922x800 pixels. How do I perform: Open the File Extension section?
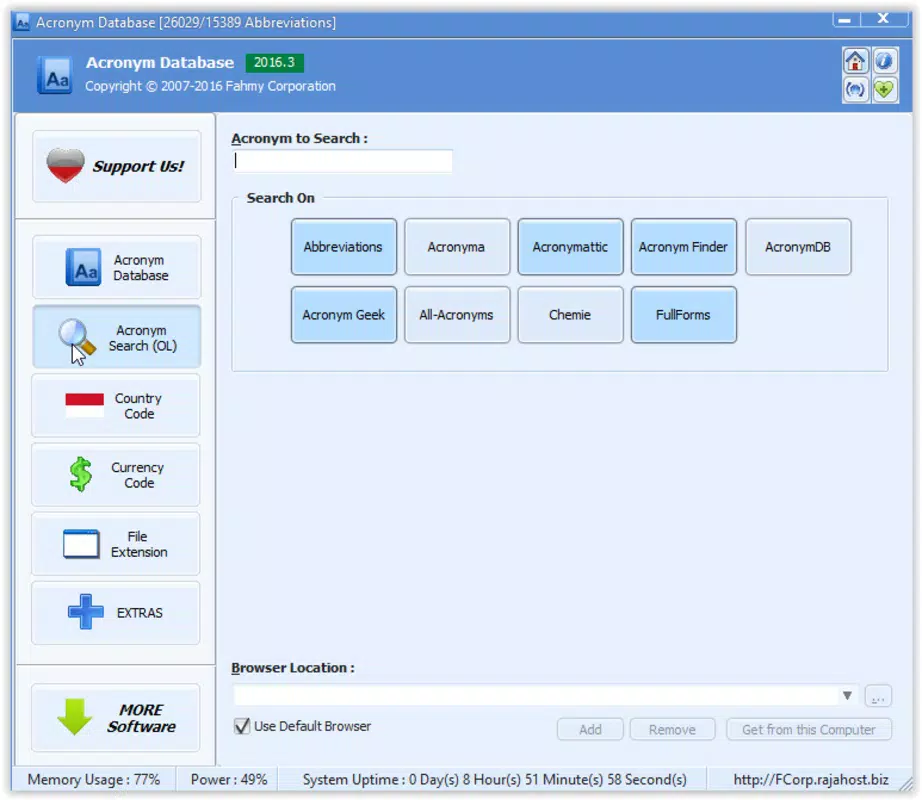pyautogui.click(x=116, y=544)
